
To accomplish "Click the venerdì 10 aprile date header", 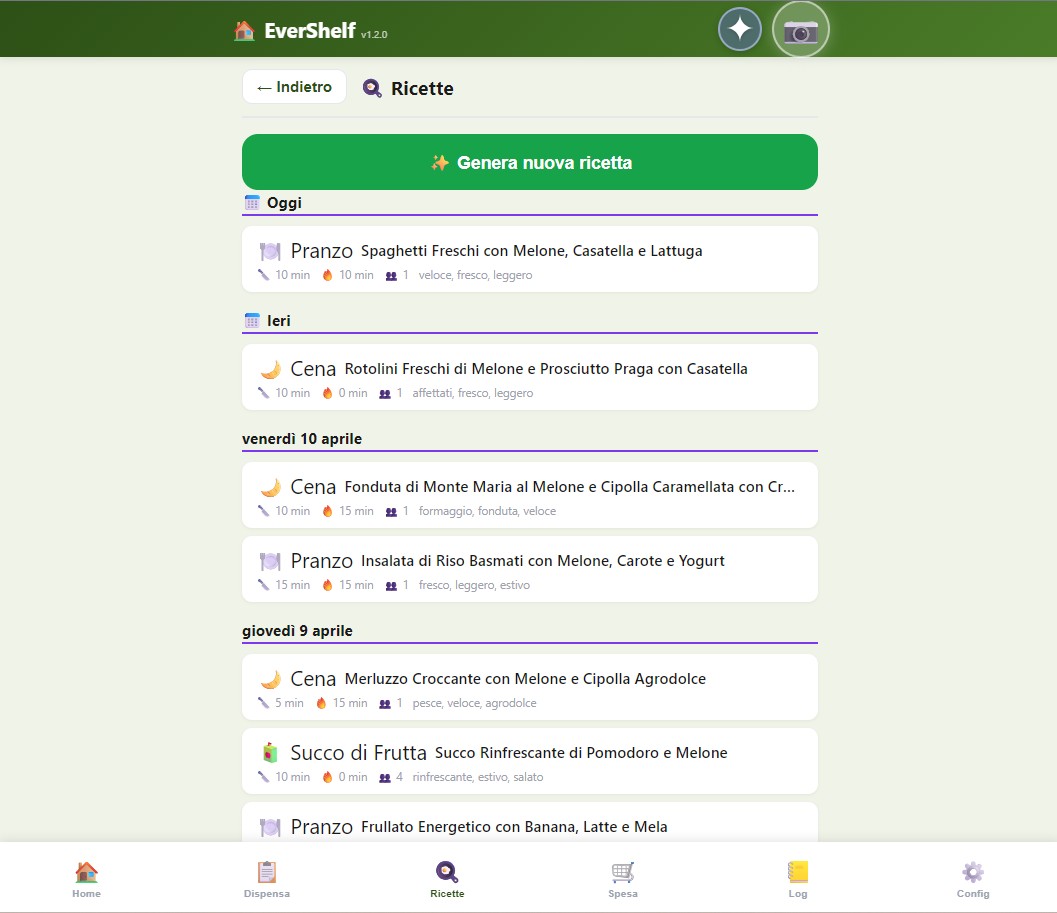I will [x=302, y=439].
